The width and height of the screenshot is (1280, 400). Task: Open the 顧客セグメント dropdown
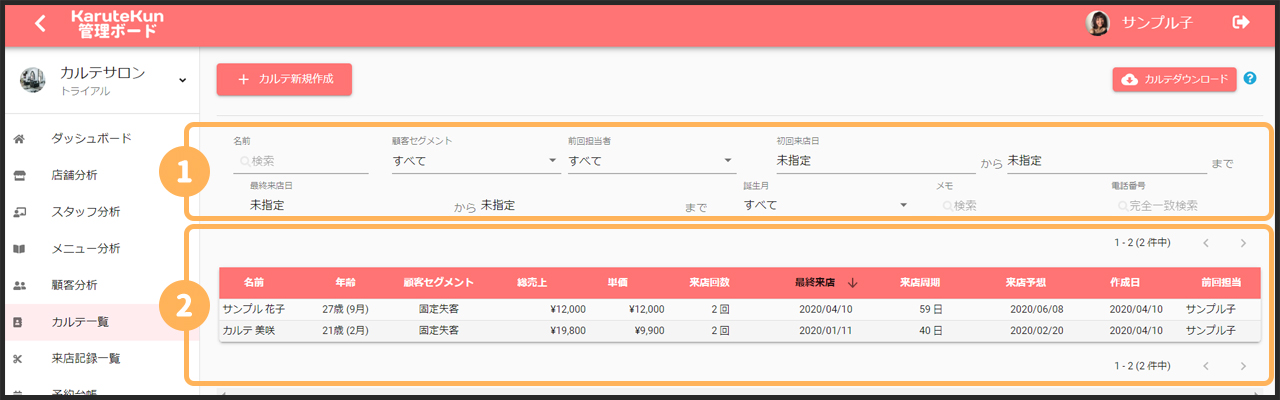pyautogui.click(x=476, y=160)
